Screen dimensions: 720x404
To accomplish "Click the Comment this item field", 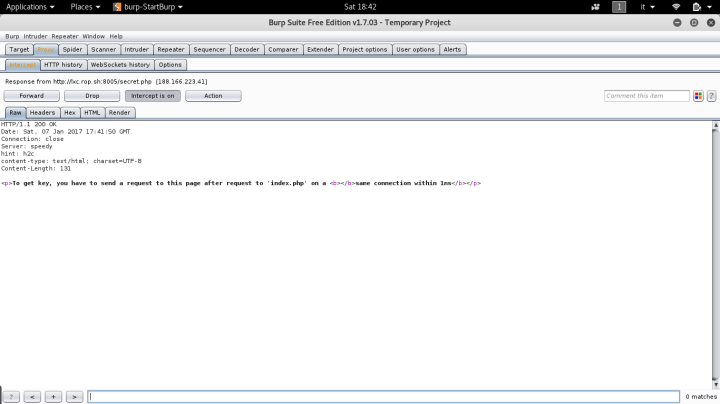I will [x=646, y=96].
